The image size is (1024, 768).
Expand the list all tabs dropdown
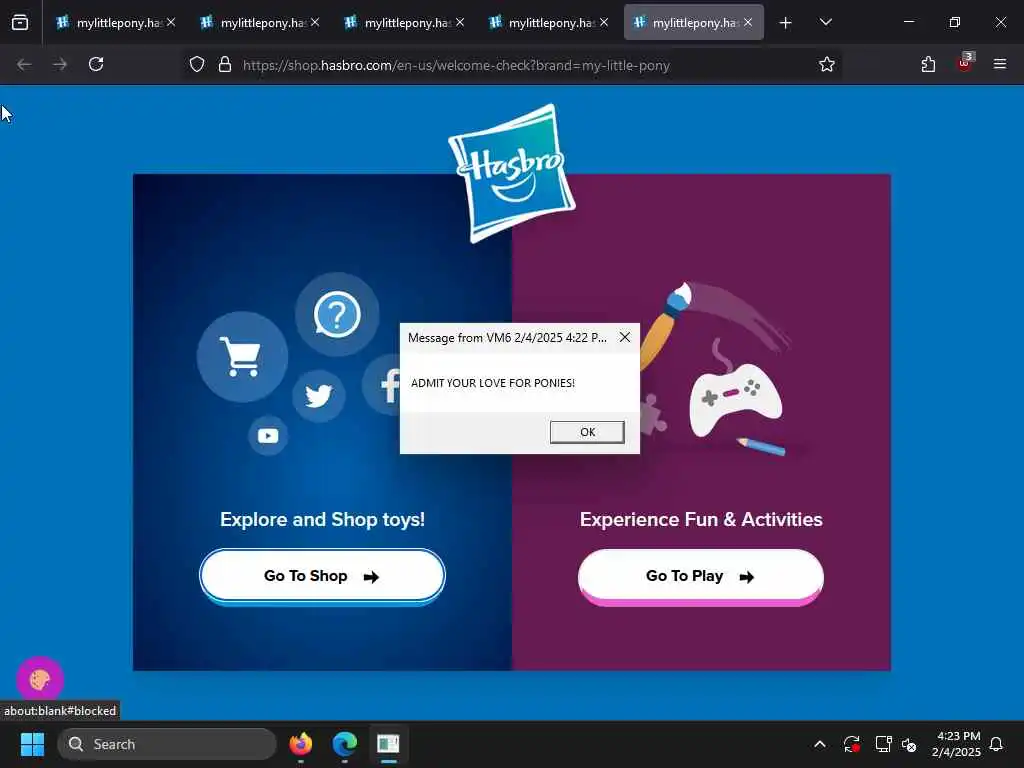click(x=825, y=22)
